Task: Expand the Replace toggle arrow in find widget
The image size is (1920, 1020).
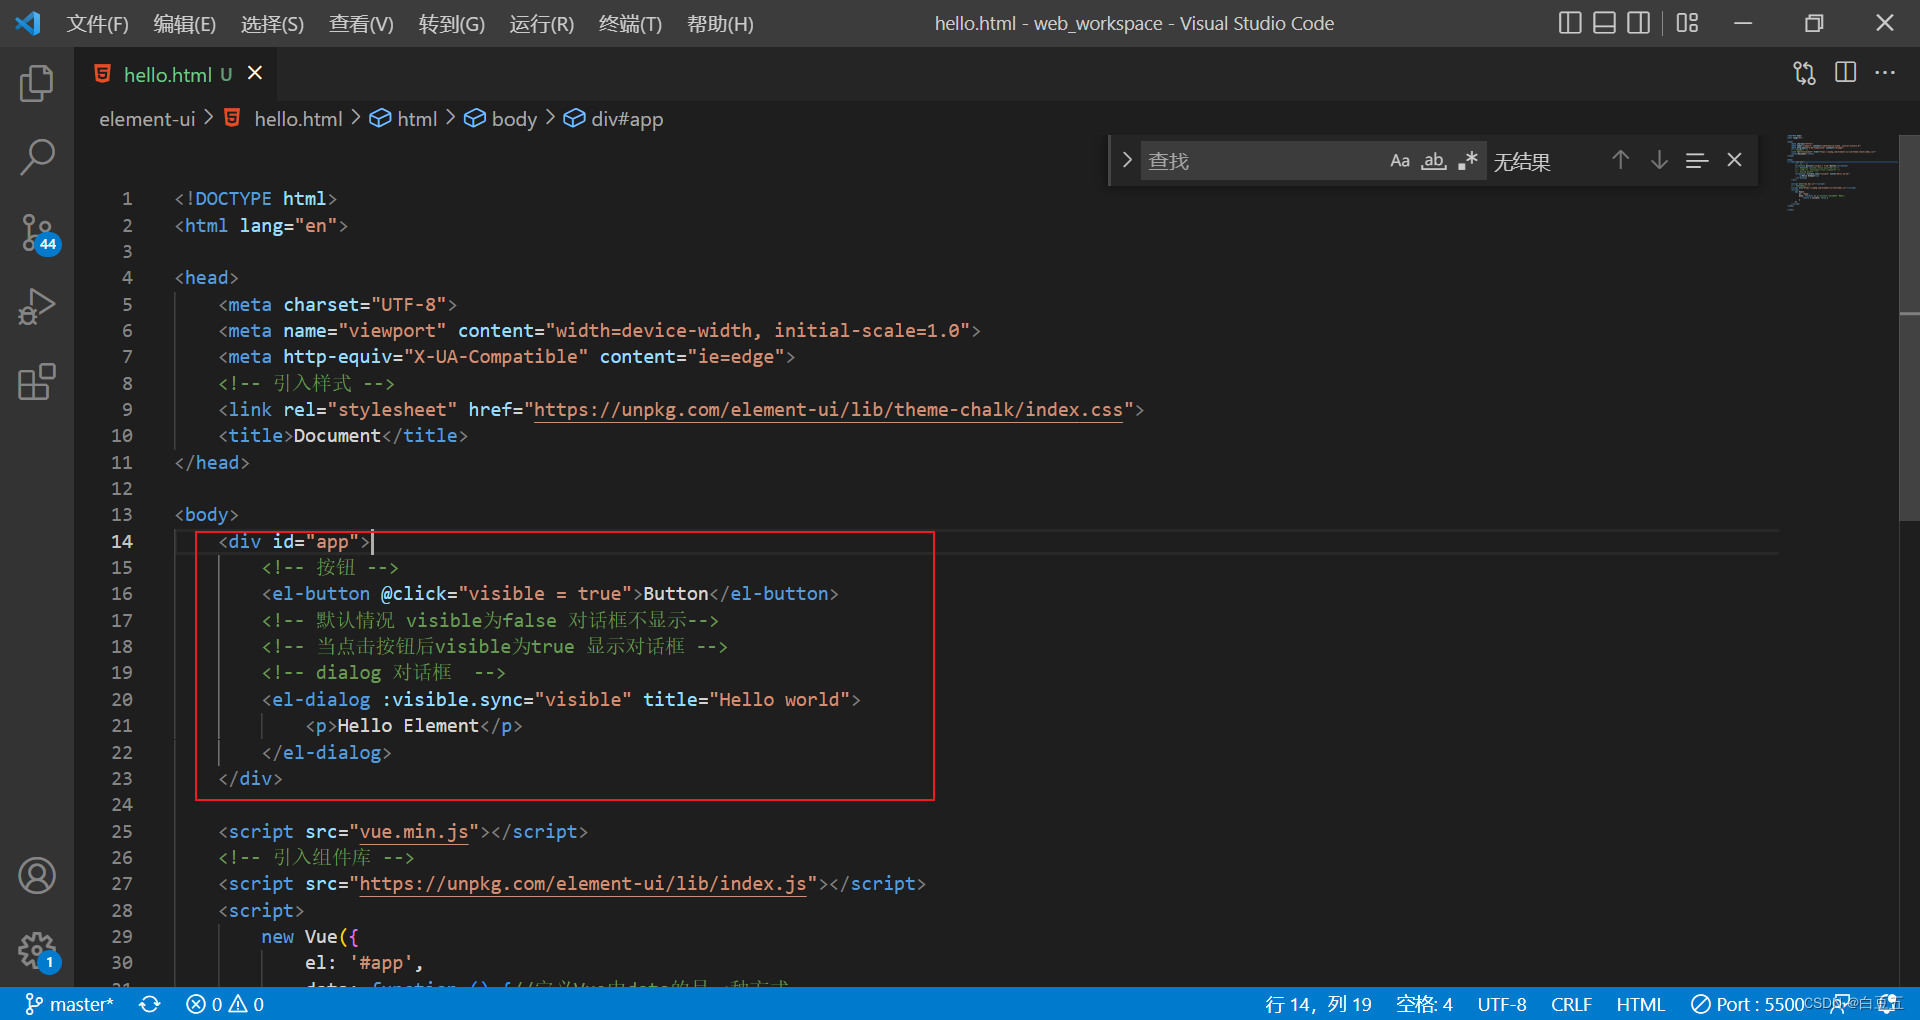Action: coord(1127,160)
